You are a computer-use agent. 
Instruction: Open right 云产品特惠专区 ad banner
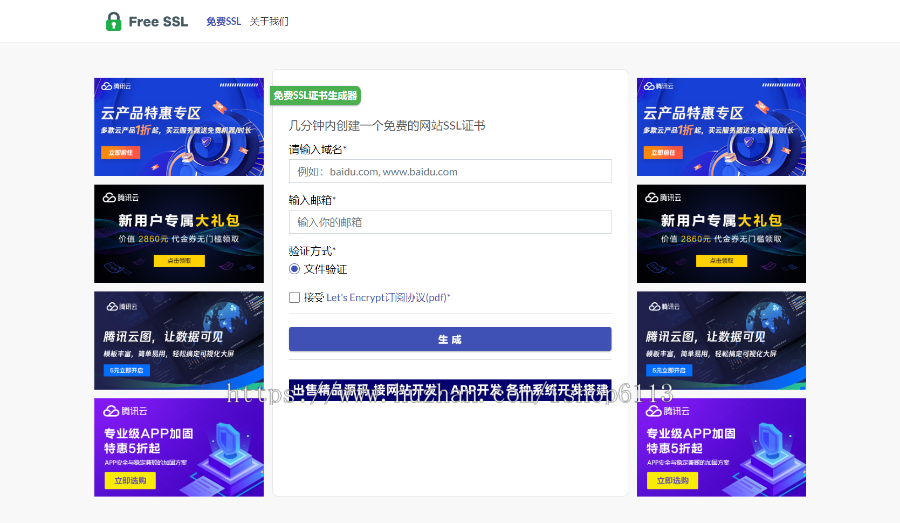point(721,127)
